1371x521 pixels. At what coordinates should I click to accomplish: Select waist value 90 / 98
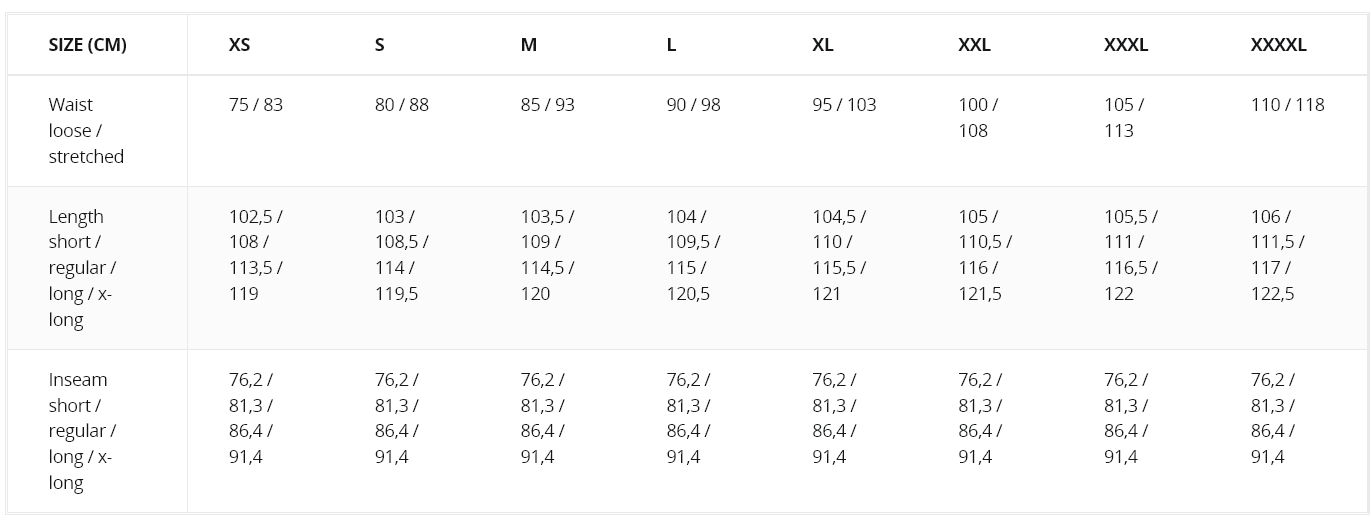tap(693, 105)
